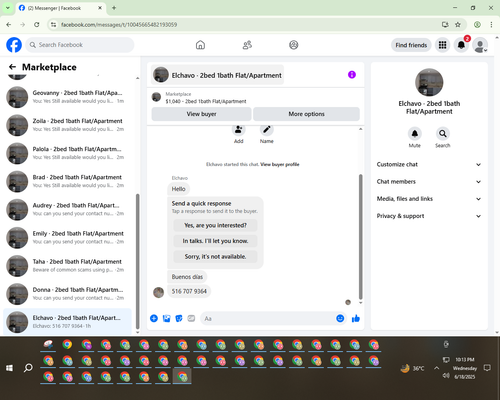Send quick response In talks. I'll let you know.
The image size is (500, 400).
215,241
